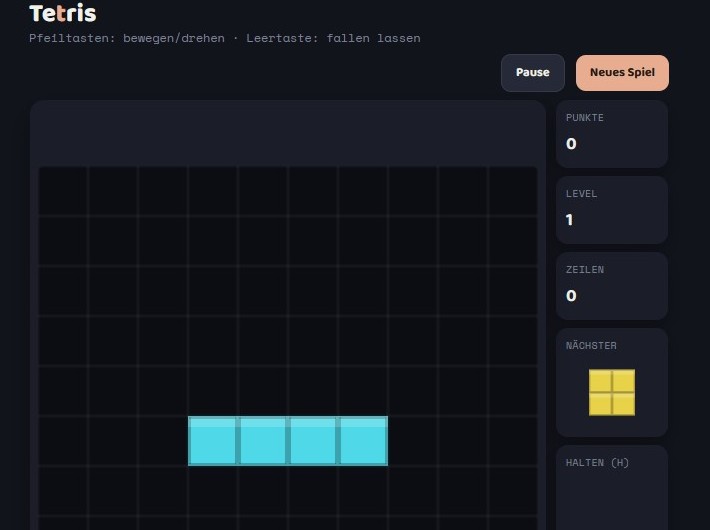Click the ZEILEN label

click(x=585, y=270)
